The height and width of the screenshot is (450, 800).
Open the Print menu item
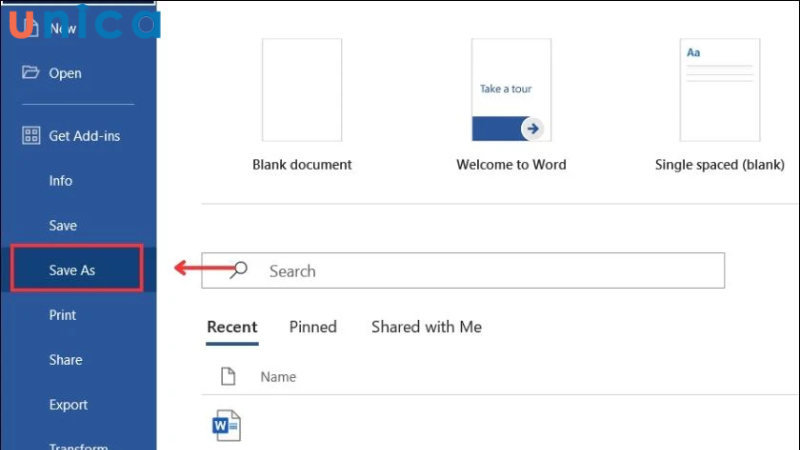pyautogui.click(x=62, y=315)
